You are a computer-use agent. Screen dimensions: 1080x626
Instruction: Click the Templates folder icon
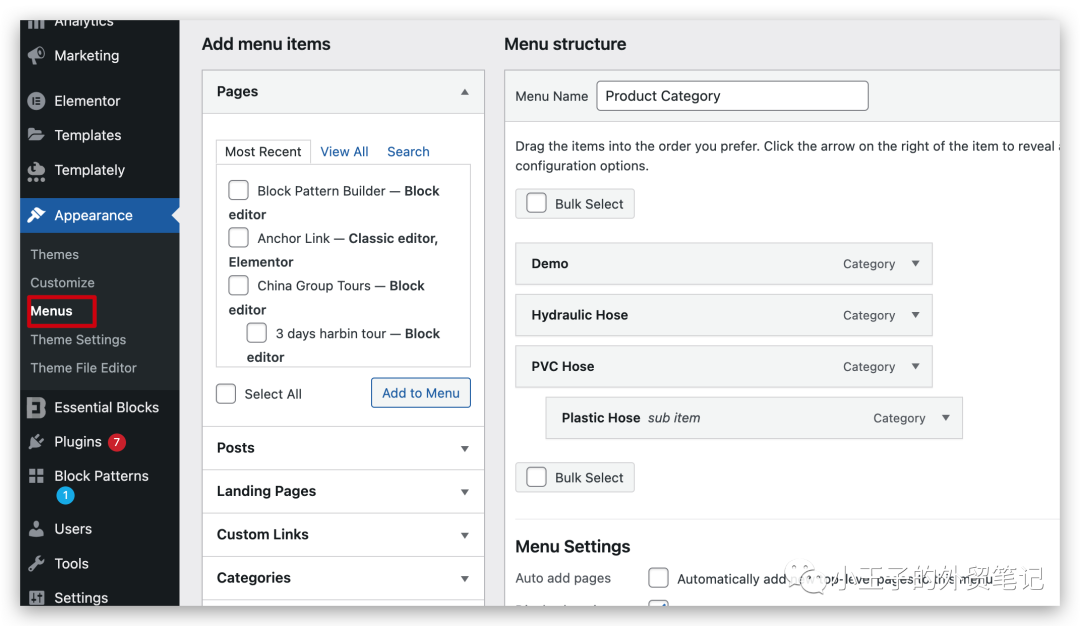pyautogui.click(x=37, y=134)
